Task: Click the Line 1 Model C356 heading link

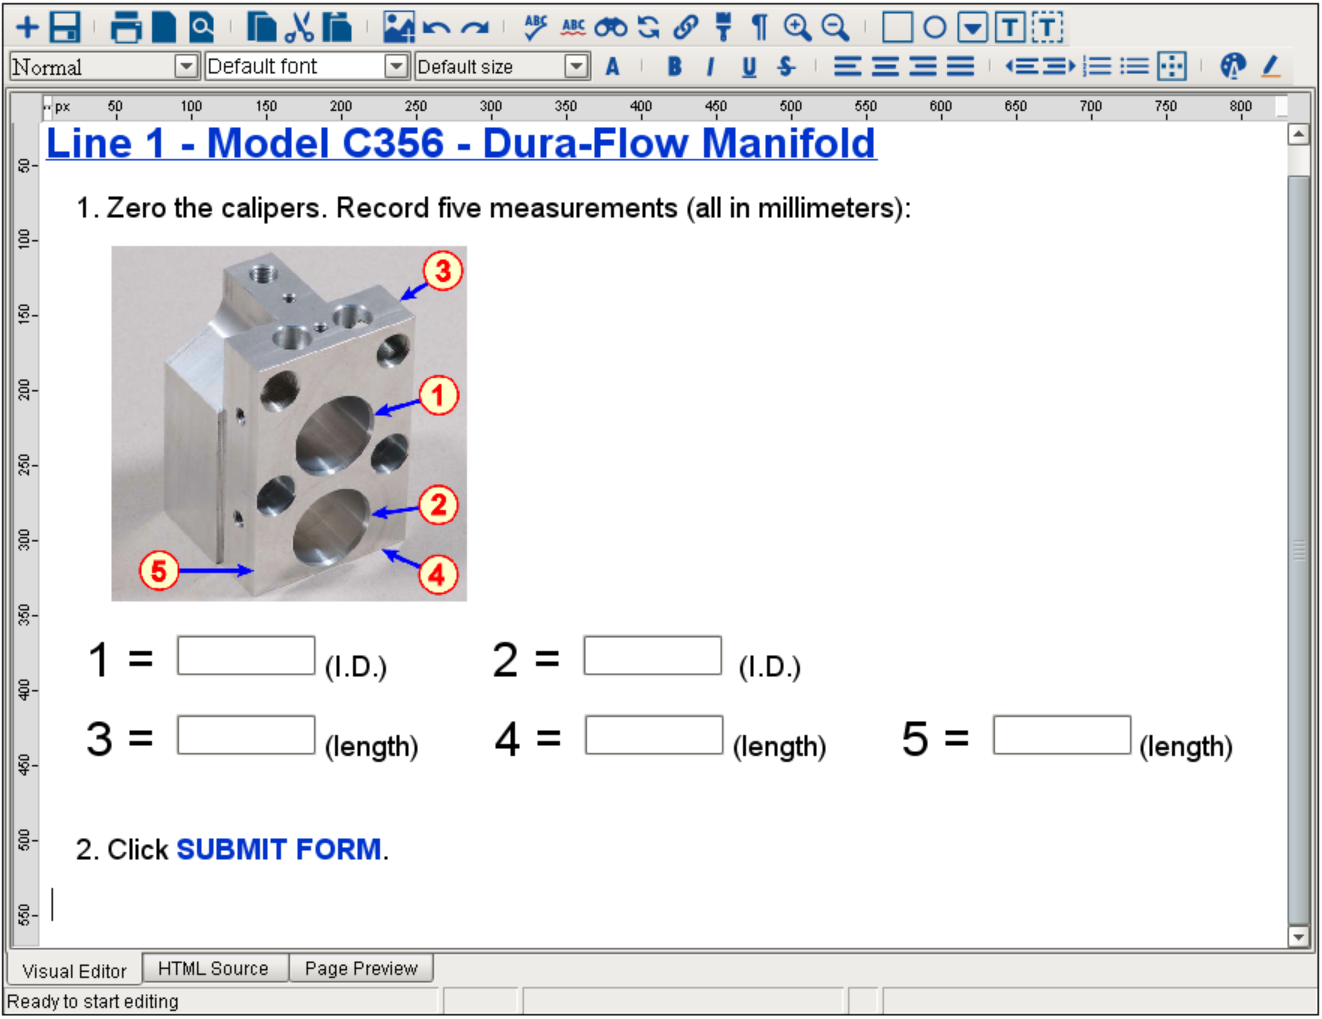Action: click(461, 144)
